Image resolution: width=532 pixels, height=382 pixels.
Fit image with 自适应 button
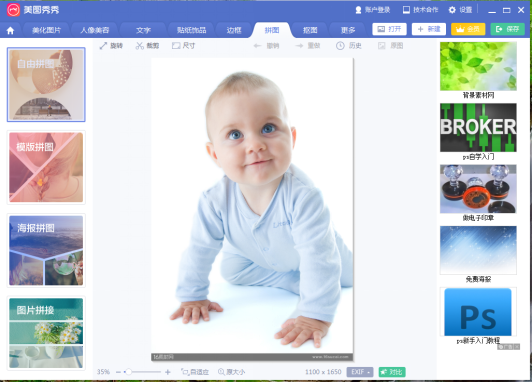click(195, 372)
